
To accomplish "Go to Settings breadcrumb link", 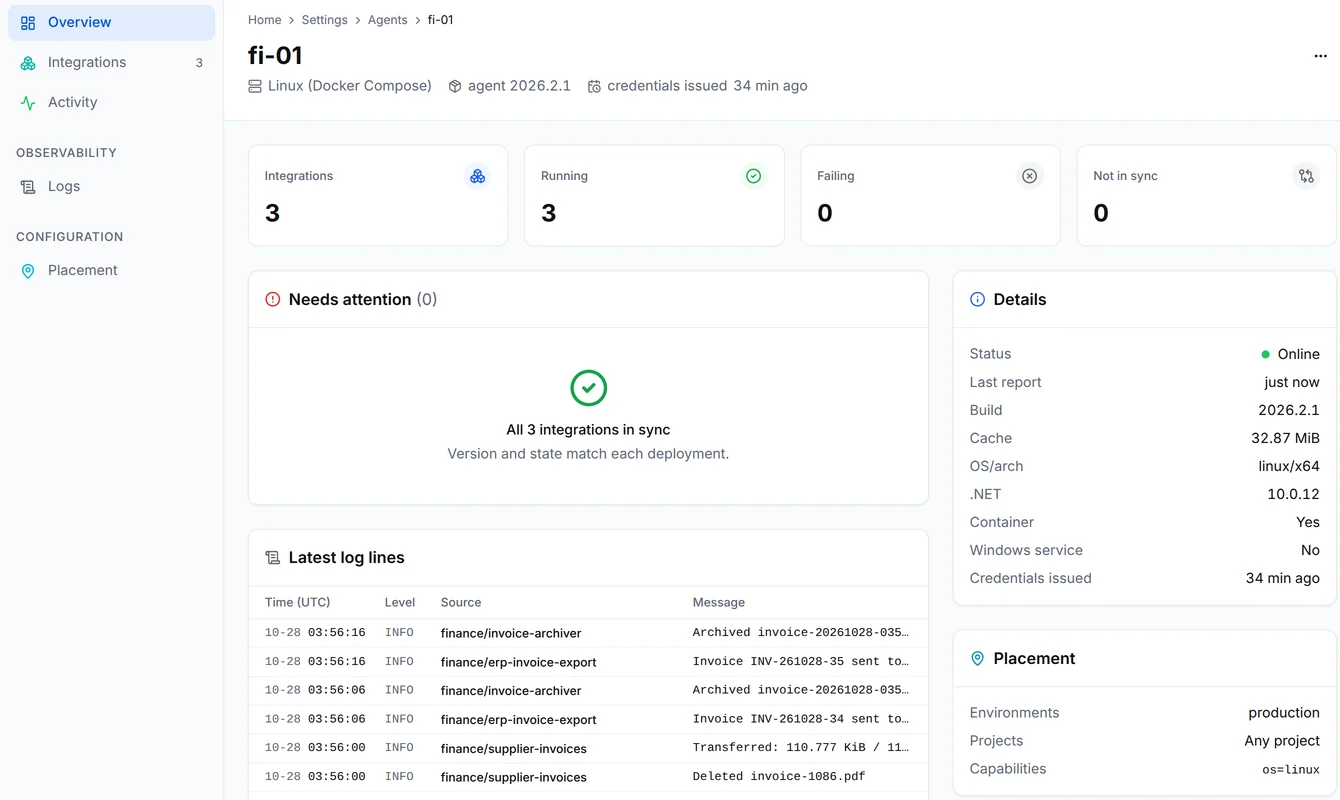I will (325, 20).
